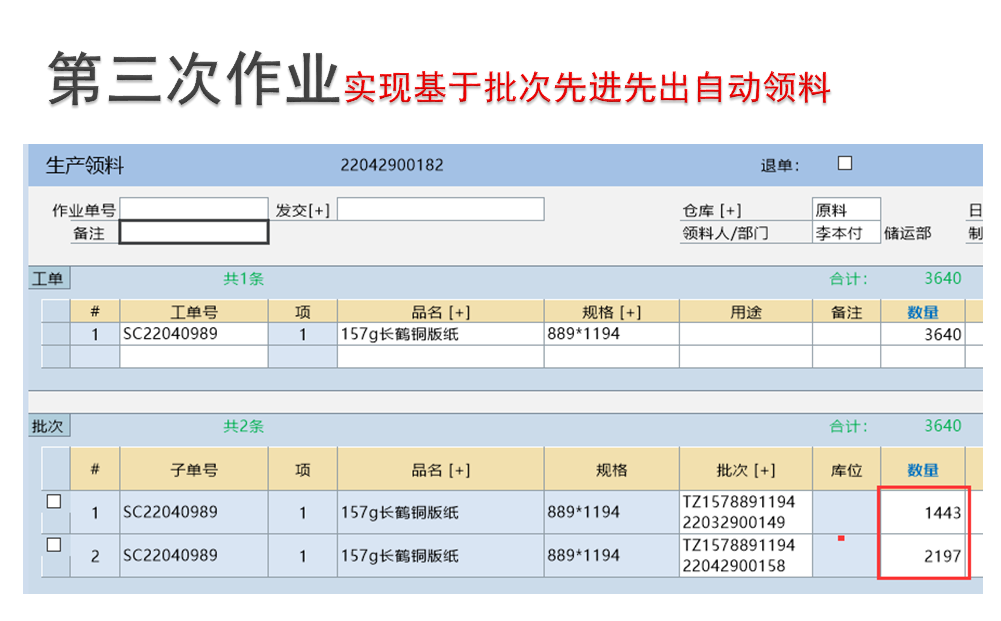
Task: Click the 批次 [+] column header
Action: [x=745, y=470]
